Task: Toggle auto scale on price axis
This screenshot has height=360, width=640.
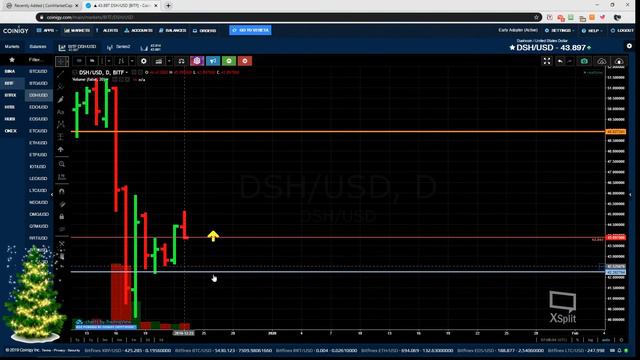Action: (606, 340)
